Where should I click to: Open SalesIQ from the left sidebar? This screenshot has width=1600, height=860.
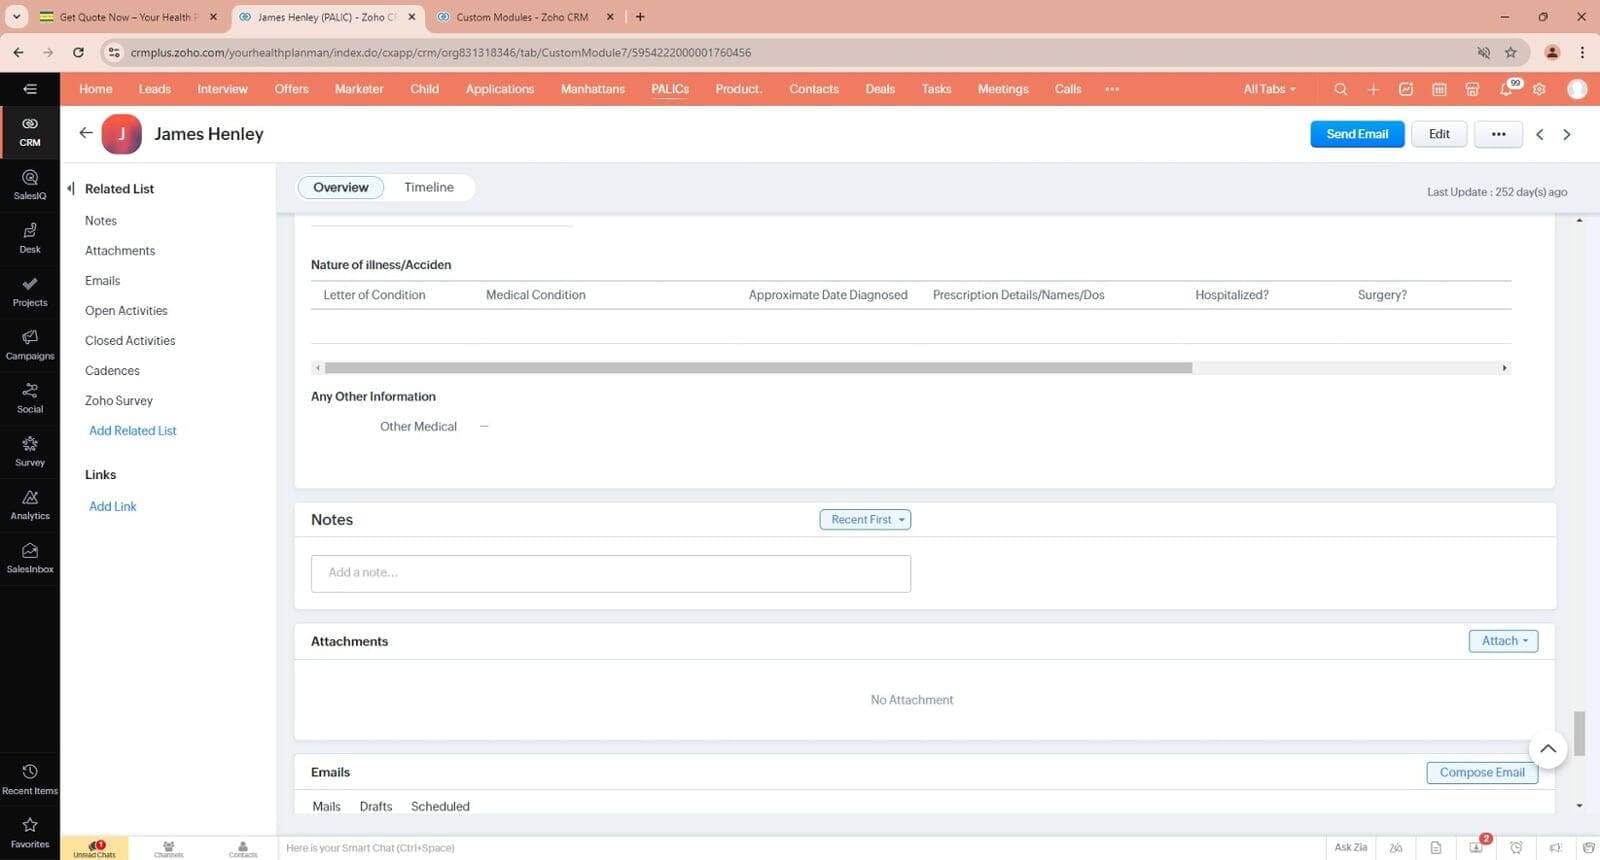tap(30, 185)
